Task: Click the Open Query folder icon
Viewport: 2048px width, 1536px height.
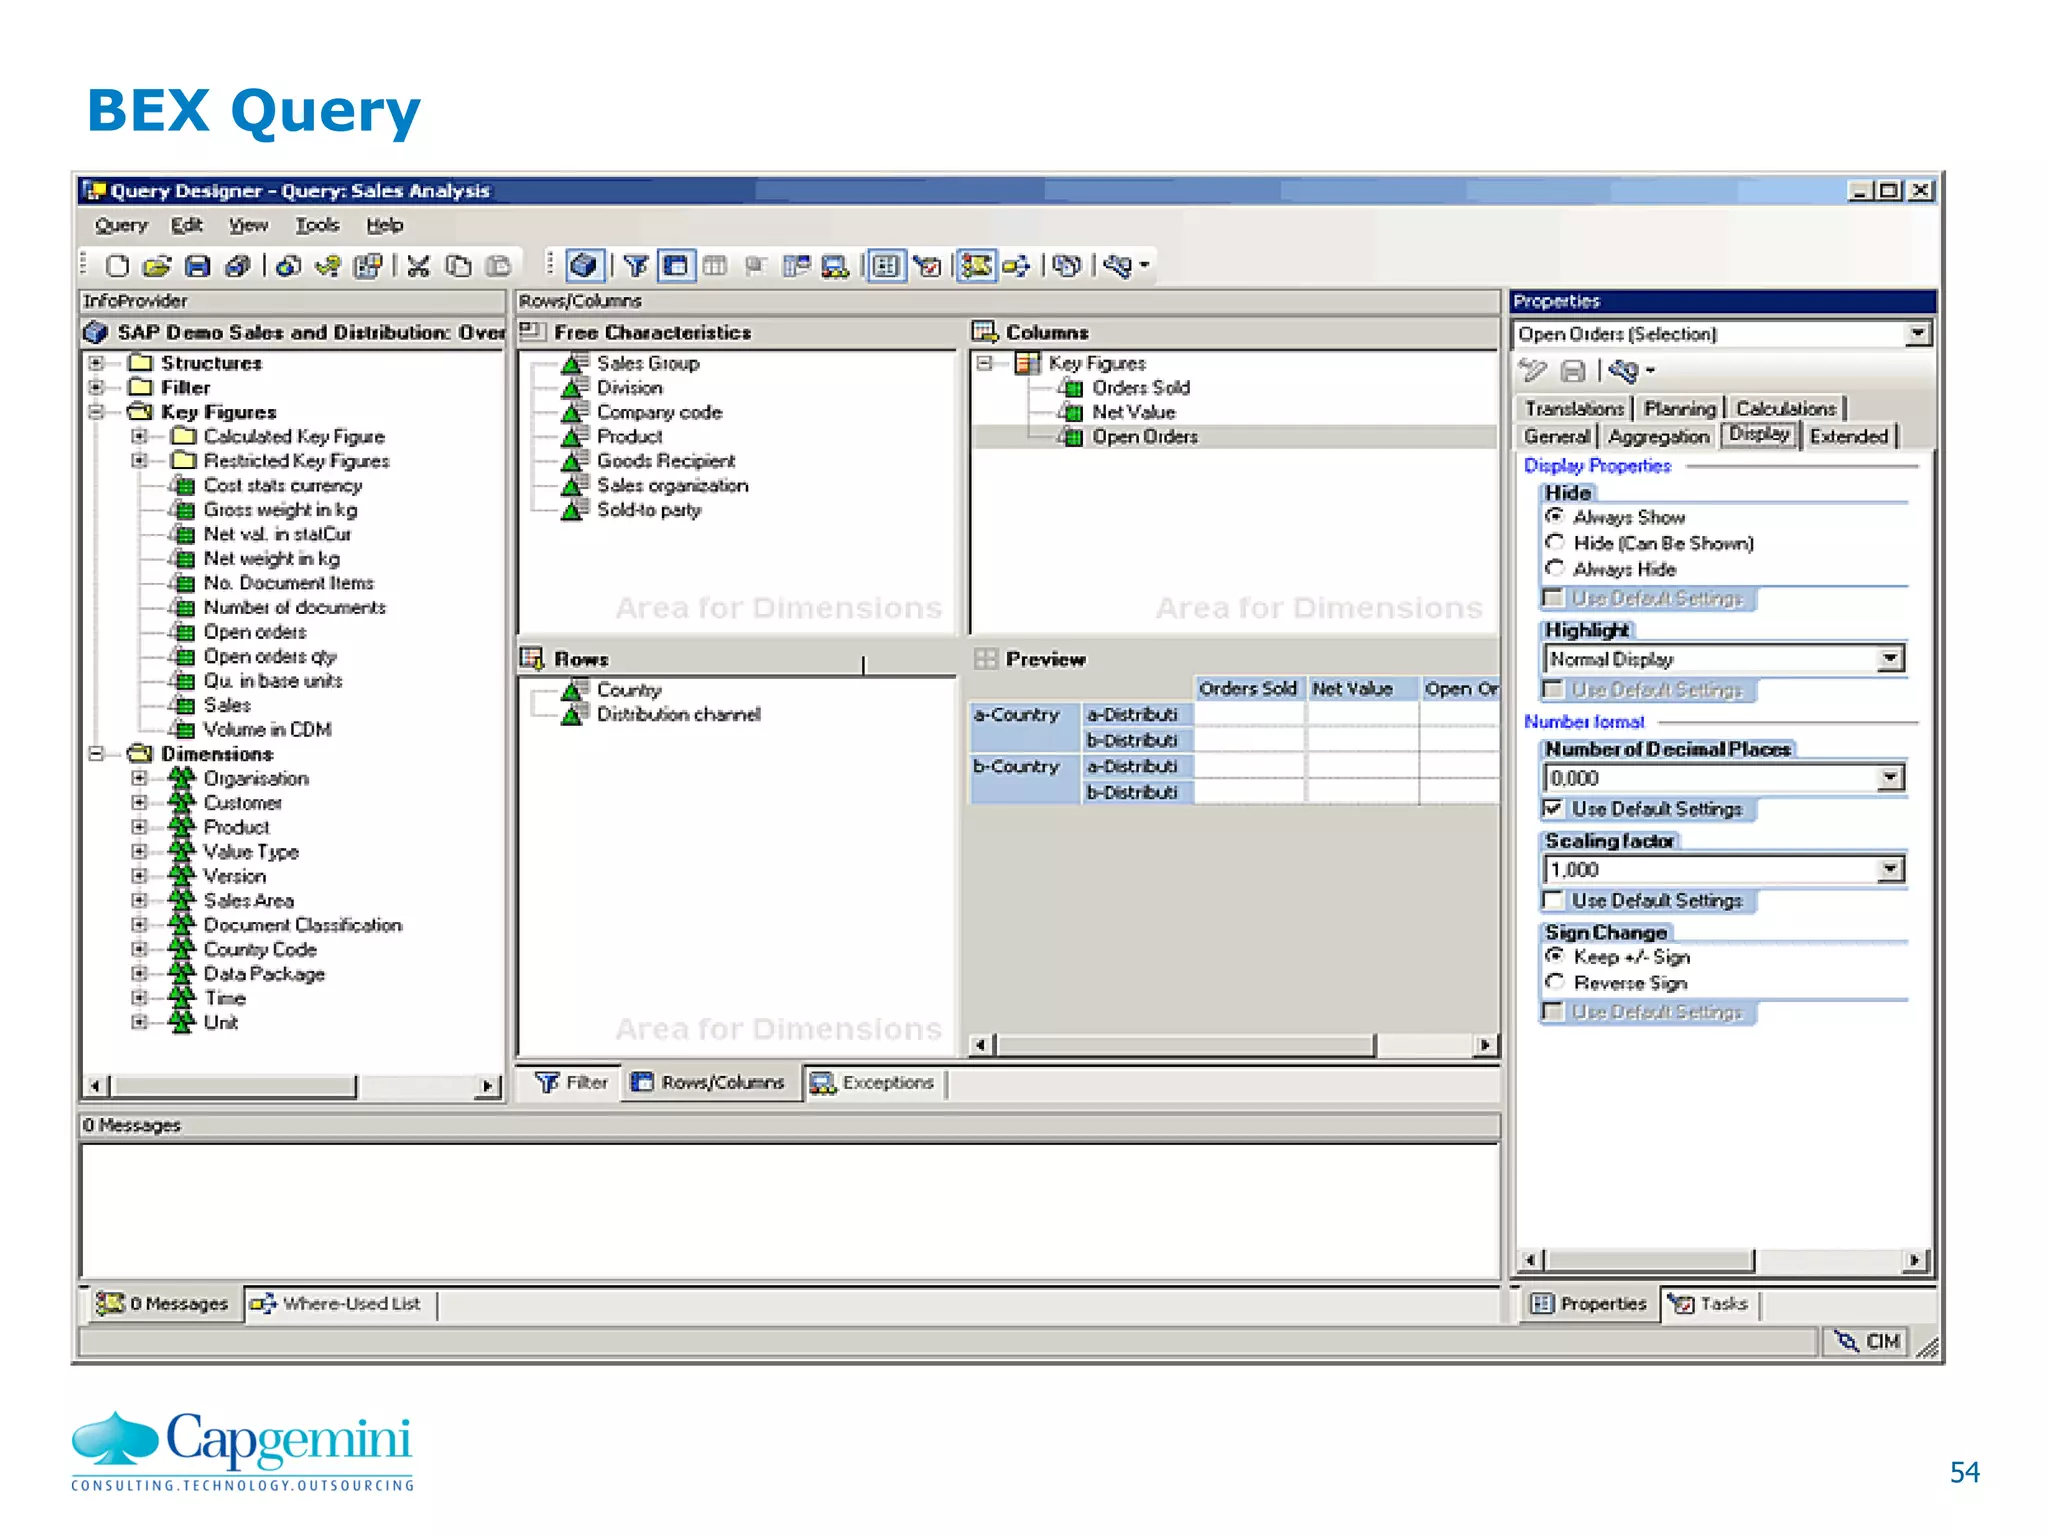Action: tap(157, 266)
